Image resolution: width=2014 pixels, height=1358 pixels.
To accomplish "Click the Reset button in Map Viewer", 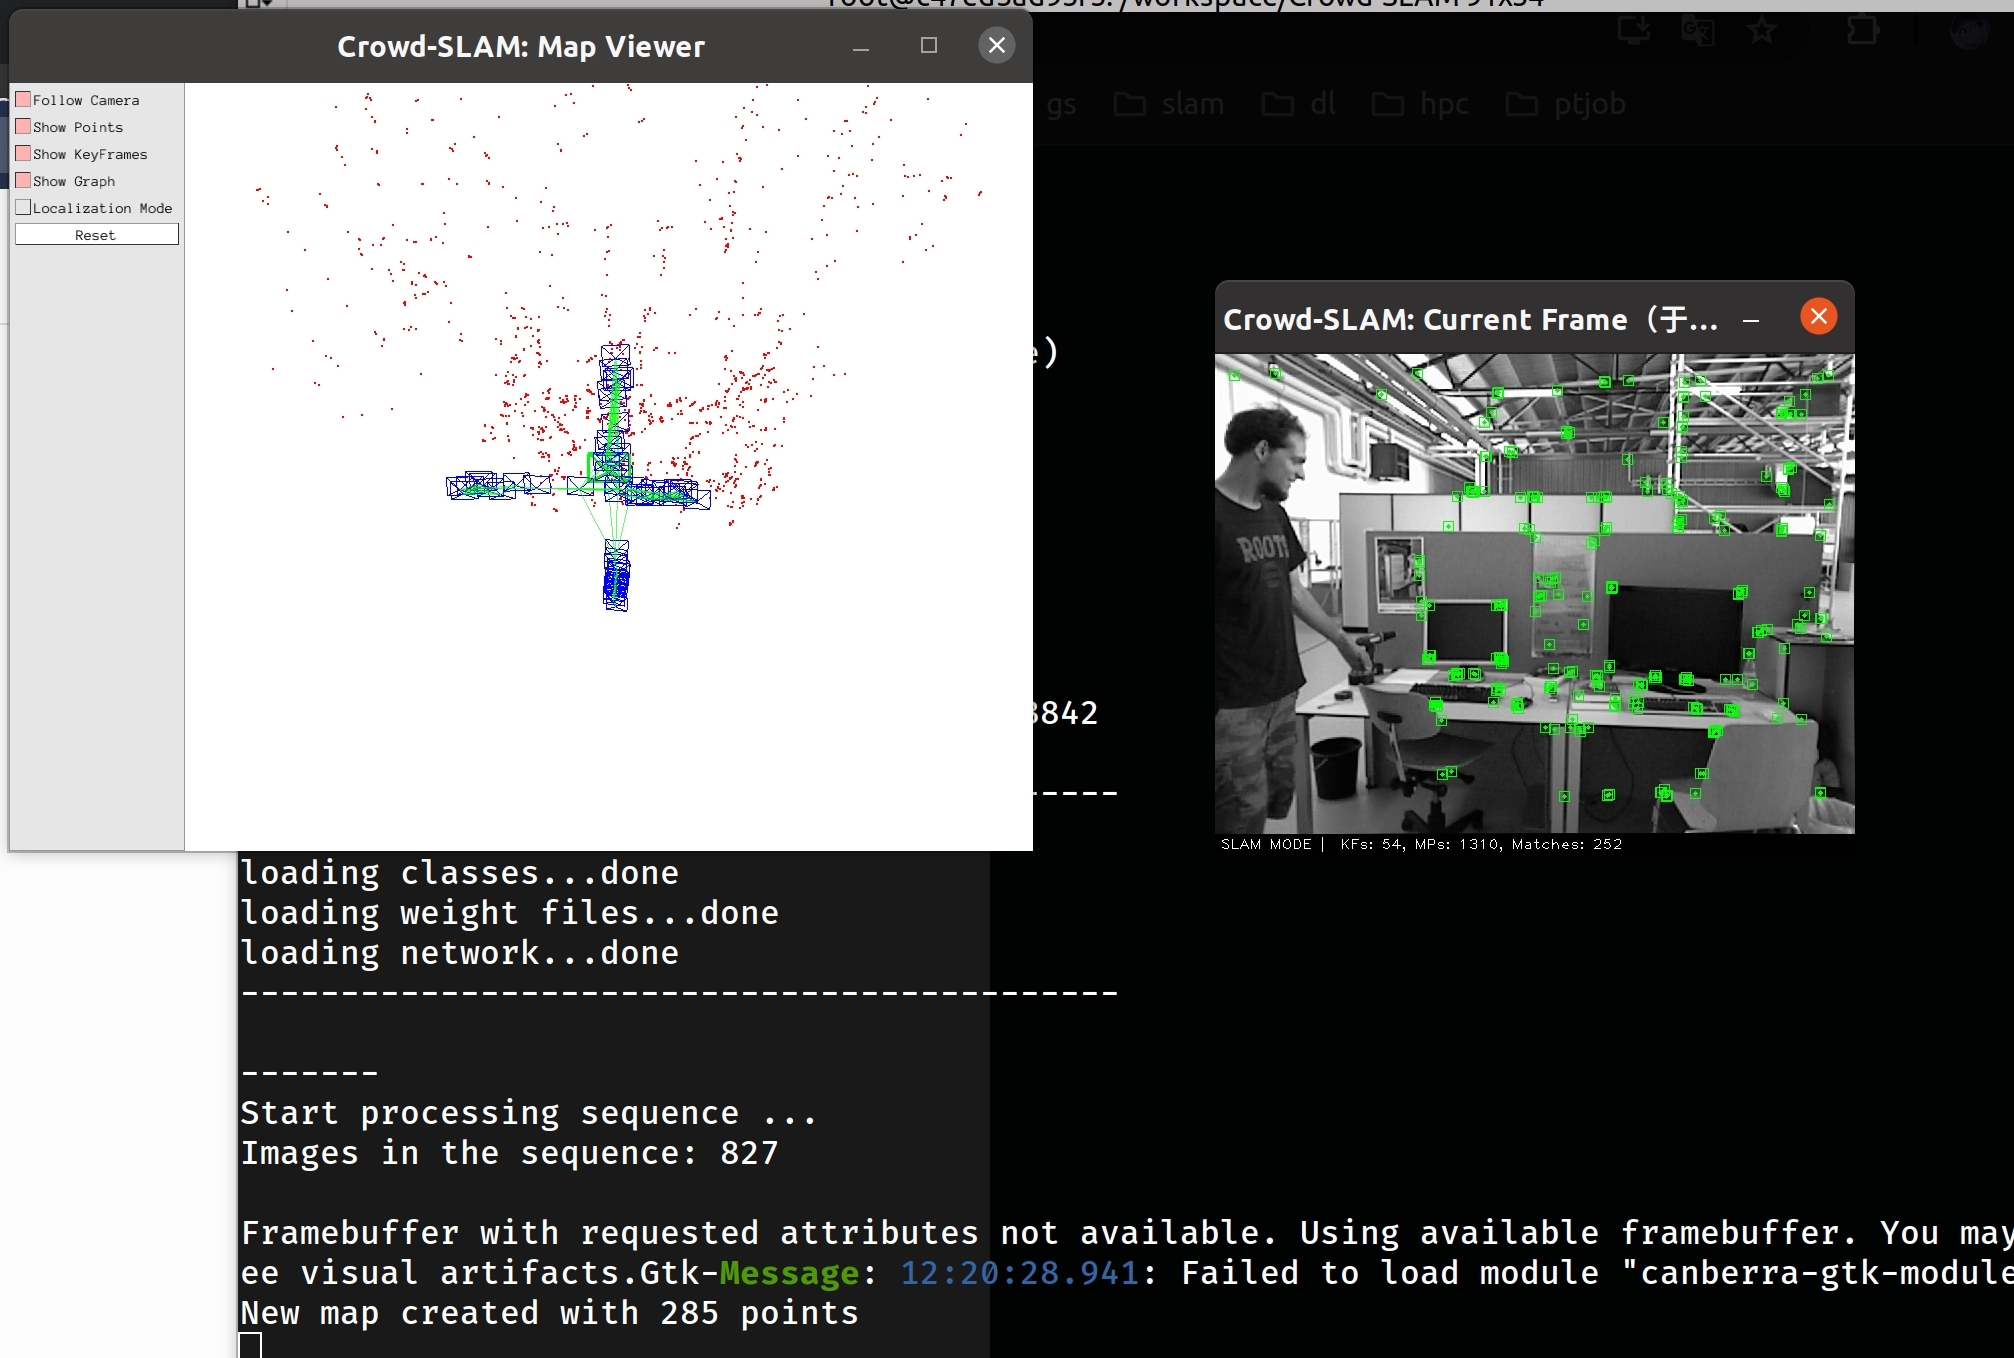I will coord(96,235).
